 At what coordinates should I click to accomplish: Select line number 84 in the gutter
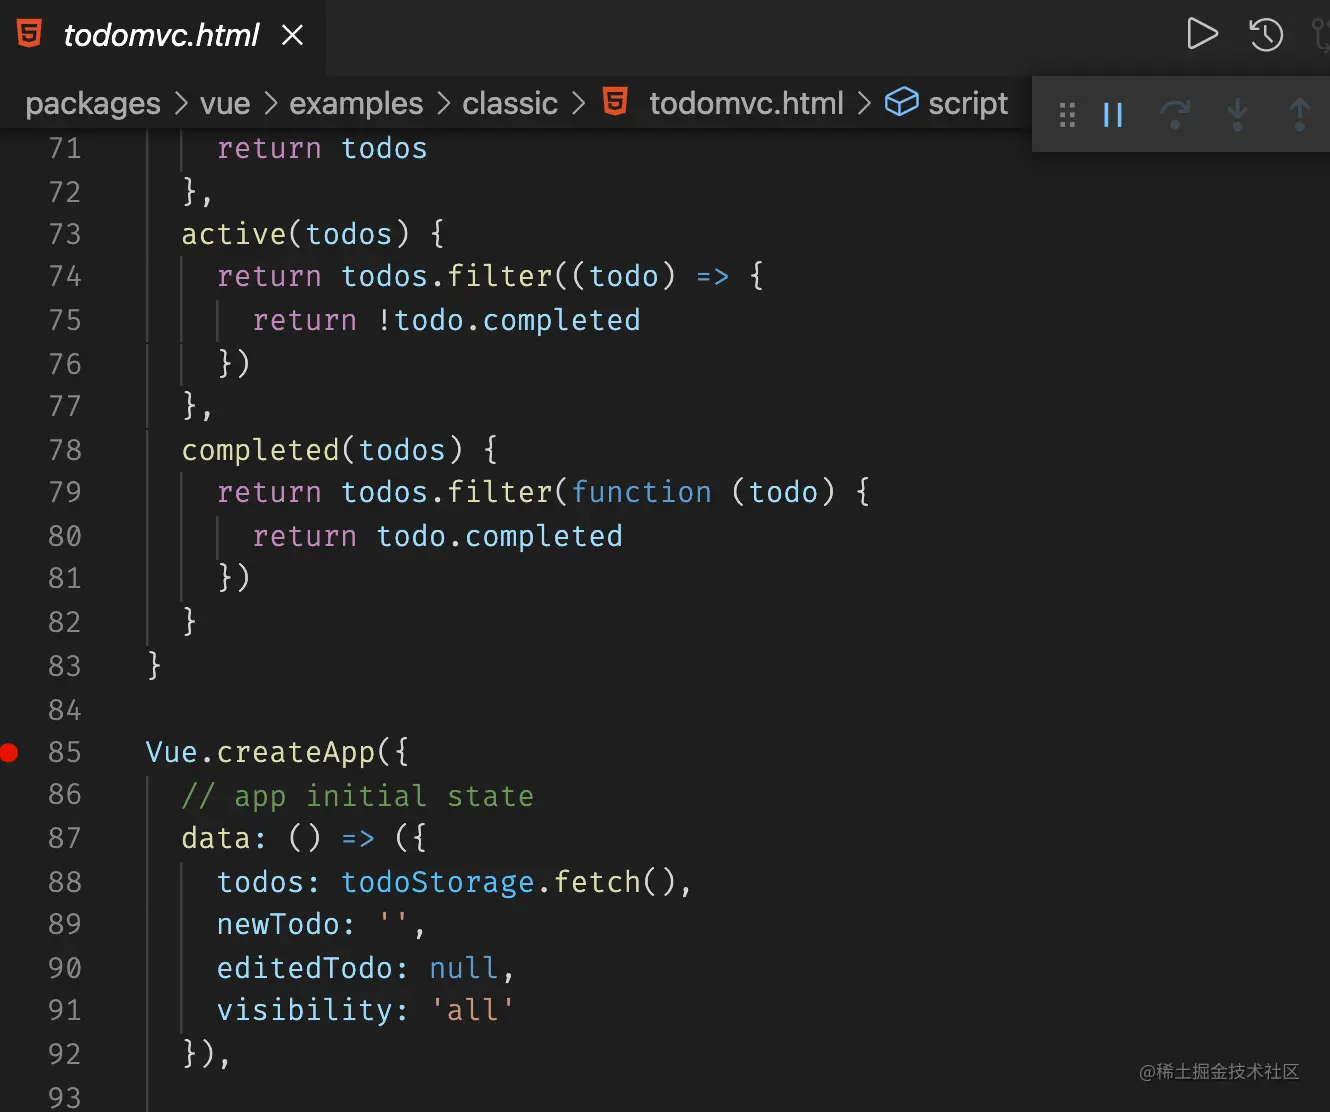click(65, 710)
